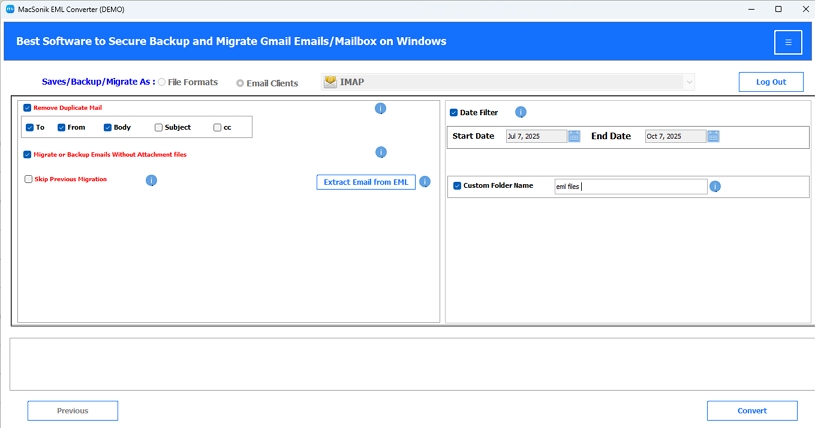Click info icon beside Custom Folder Name field
Viewport: 815px width, 428px height.
click(715, 186)
